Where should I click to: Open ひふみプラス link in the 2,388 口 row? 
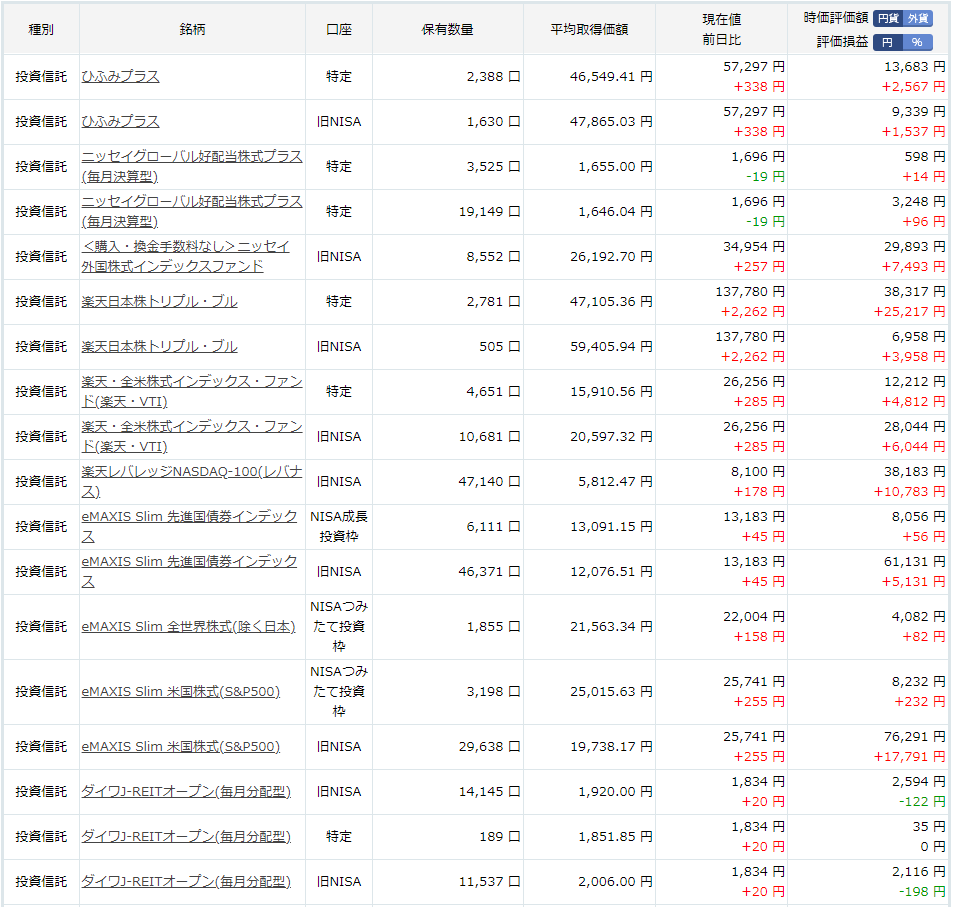coord(120,77)
